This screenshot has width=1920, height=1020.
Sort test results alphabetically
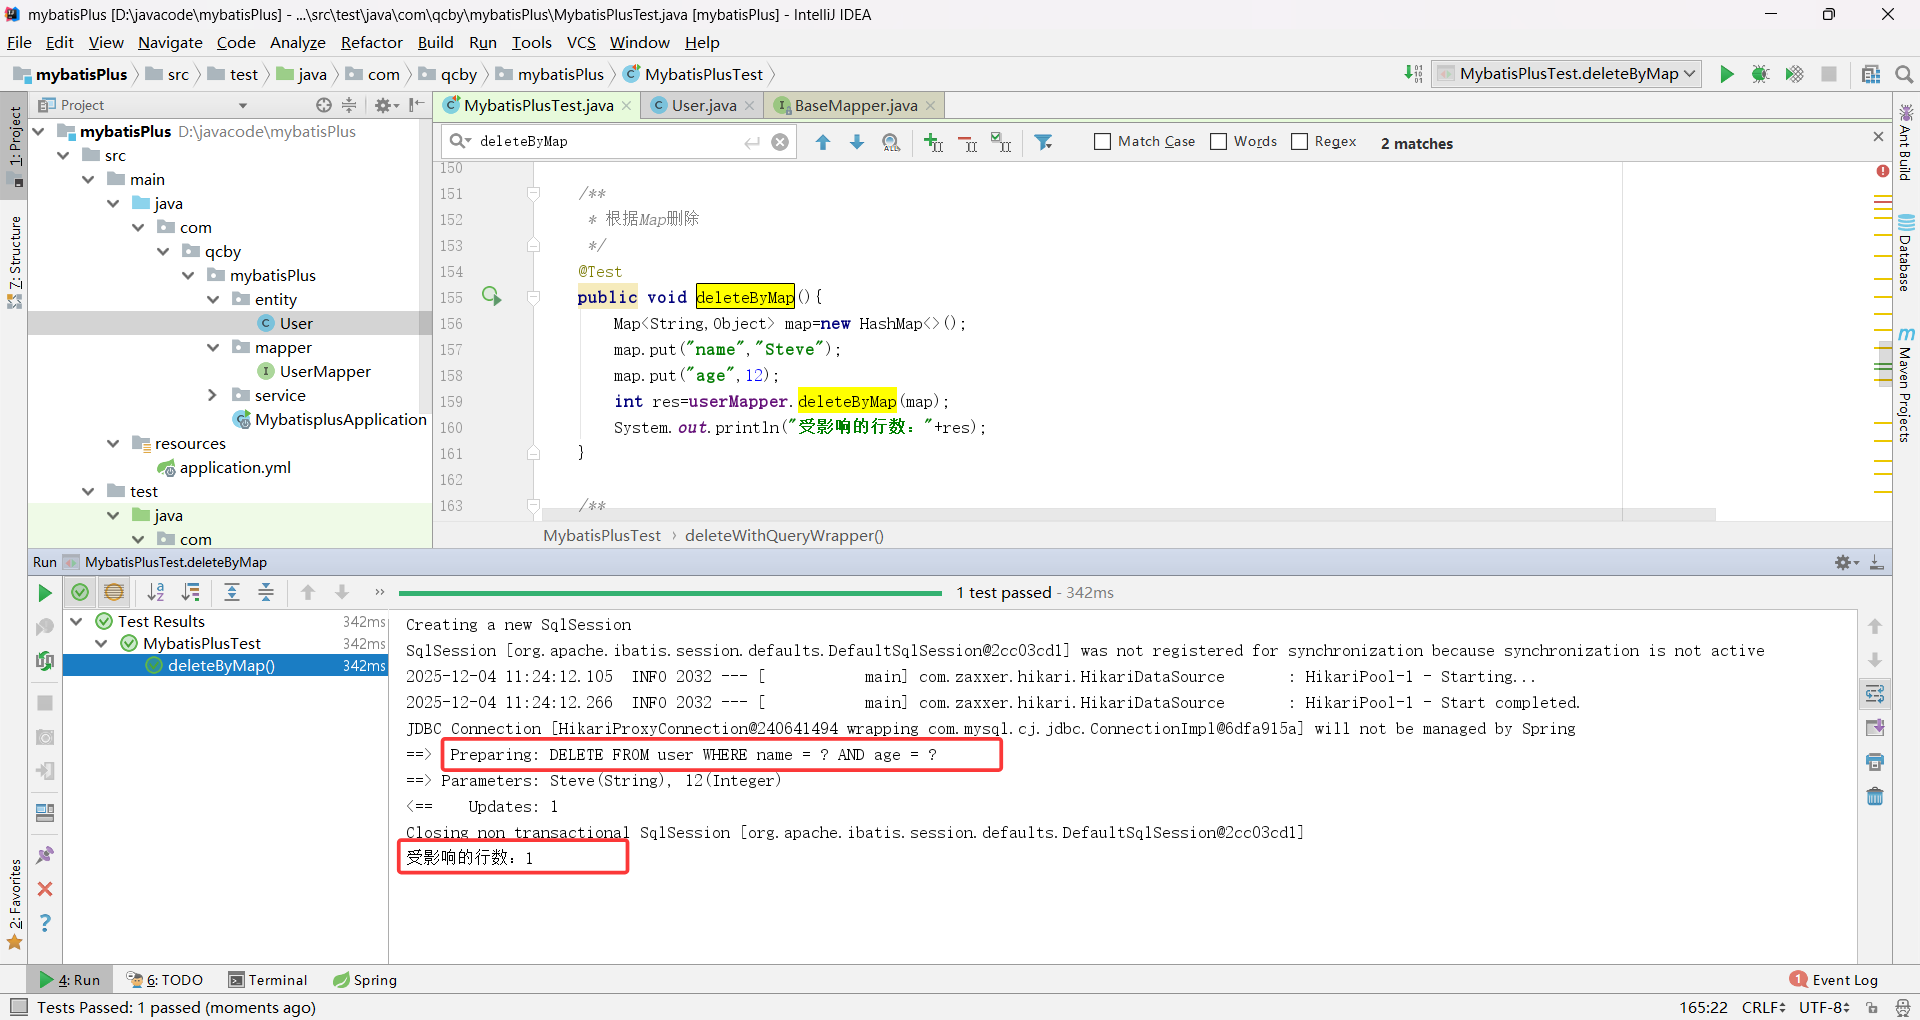tap(156, 592)
